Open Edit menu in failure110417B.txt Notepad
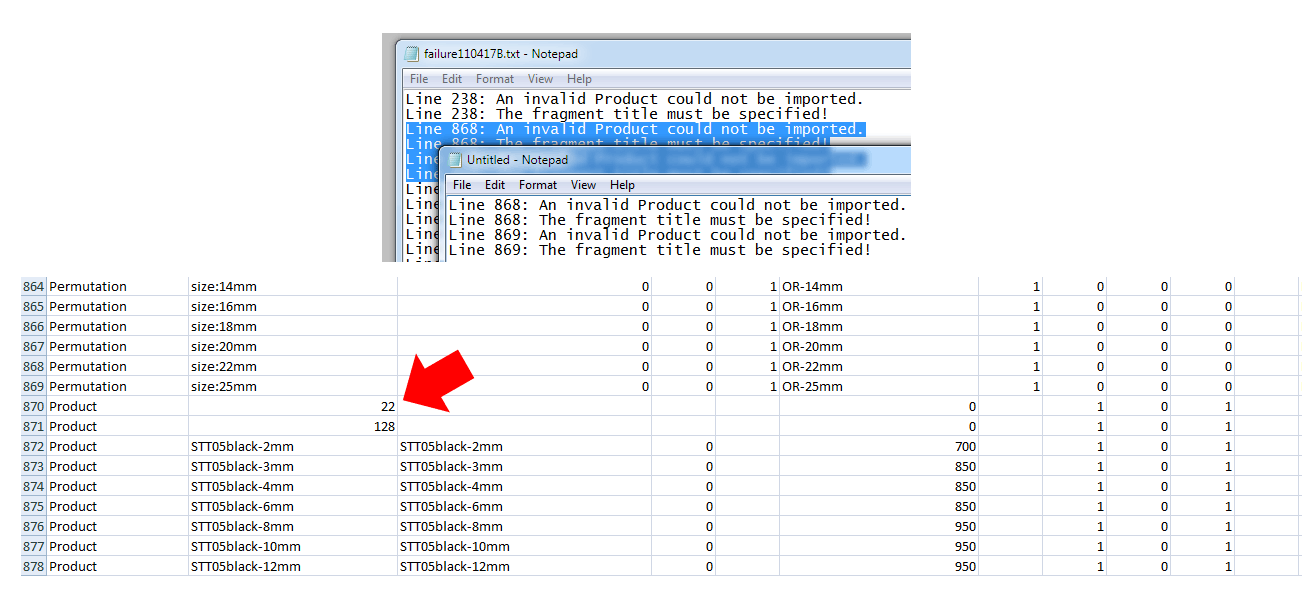 pyautogui.click(x=452, y=79)
